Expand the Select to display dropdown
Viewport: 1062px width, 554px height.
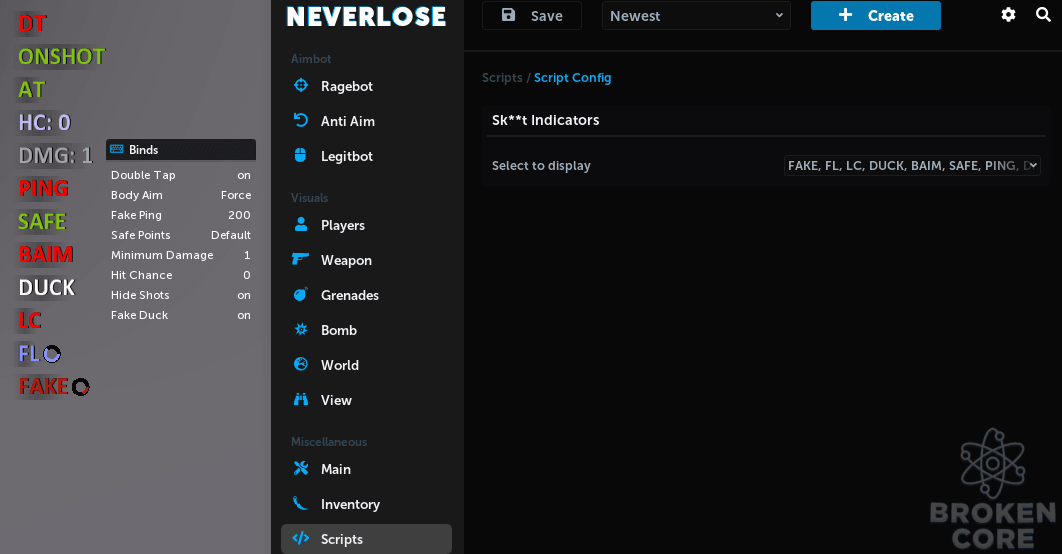[912, 165]
